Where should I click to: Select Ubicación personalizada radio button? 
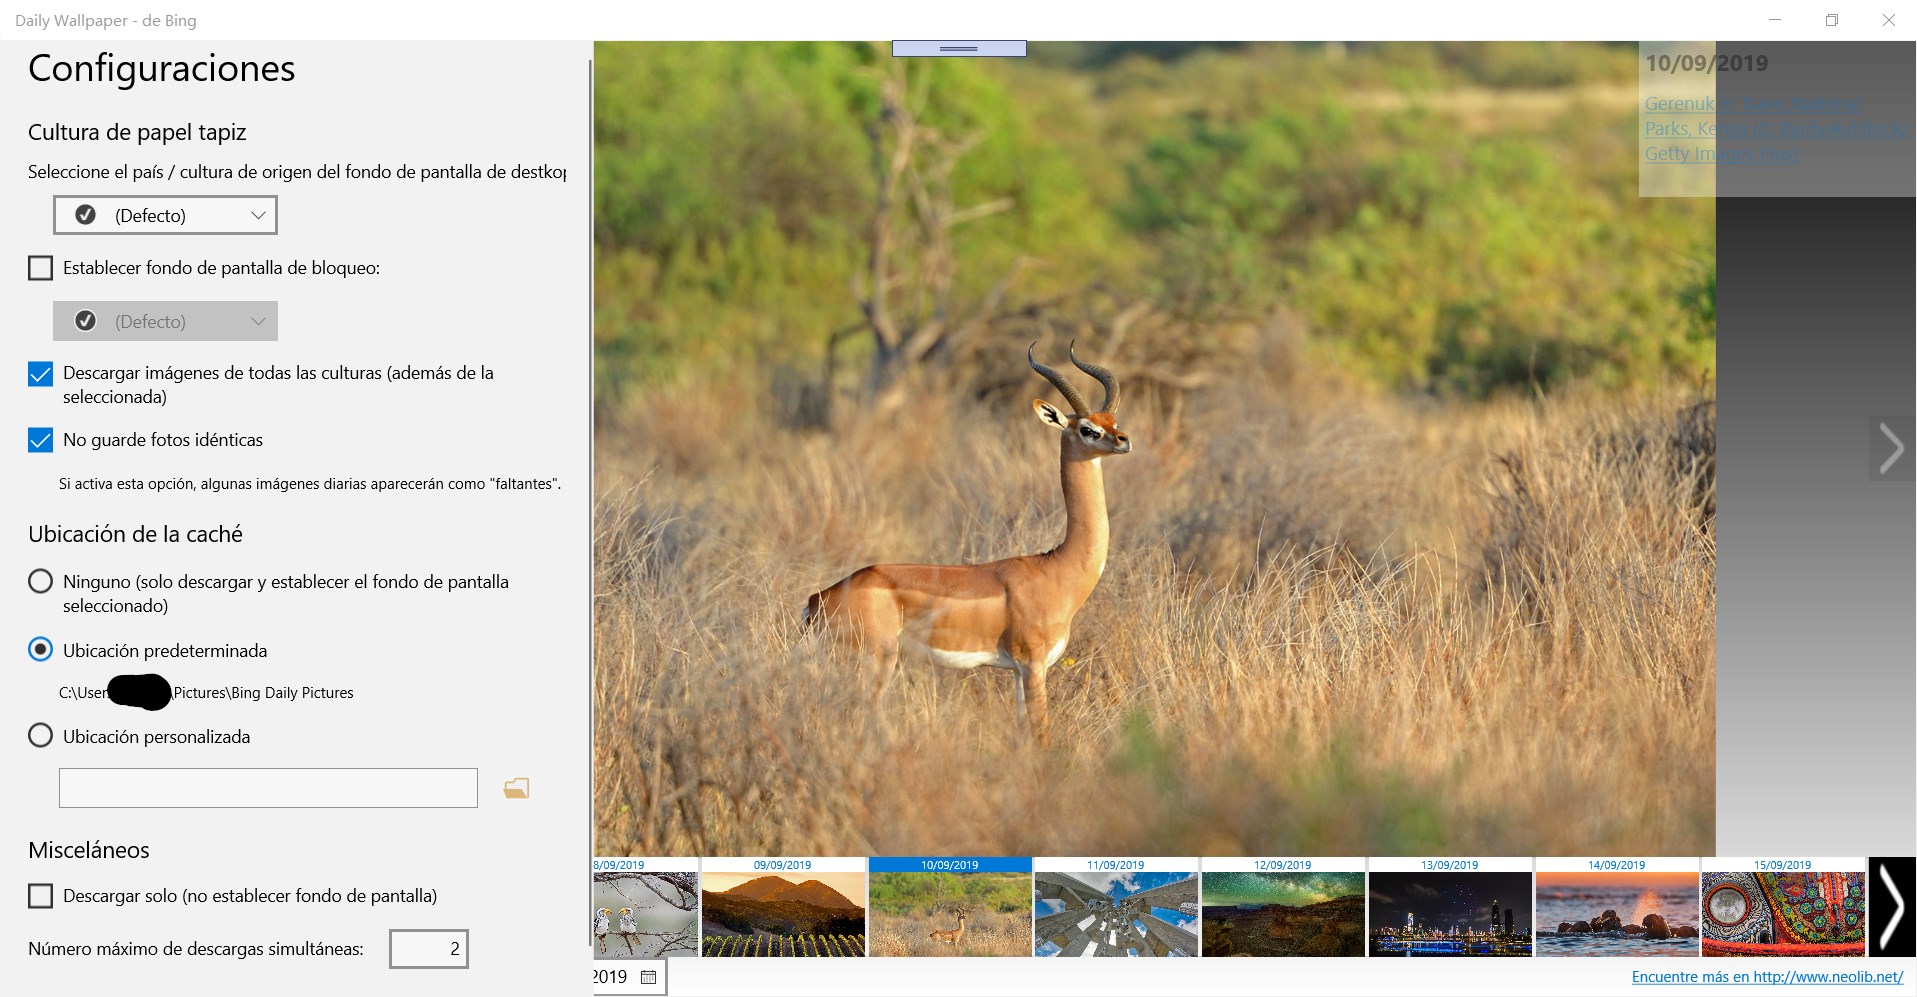click(40, 736)
